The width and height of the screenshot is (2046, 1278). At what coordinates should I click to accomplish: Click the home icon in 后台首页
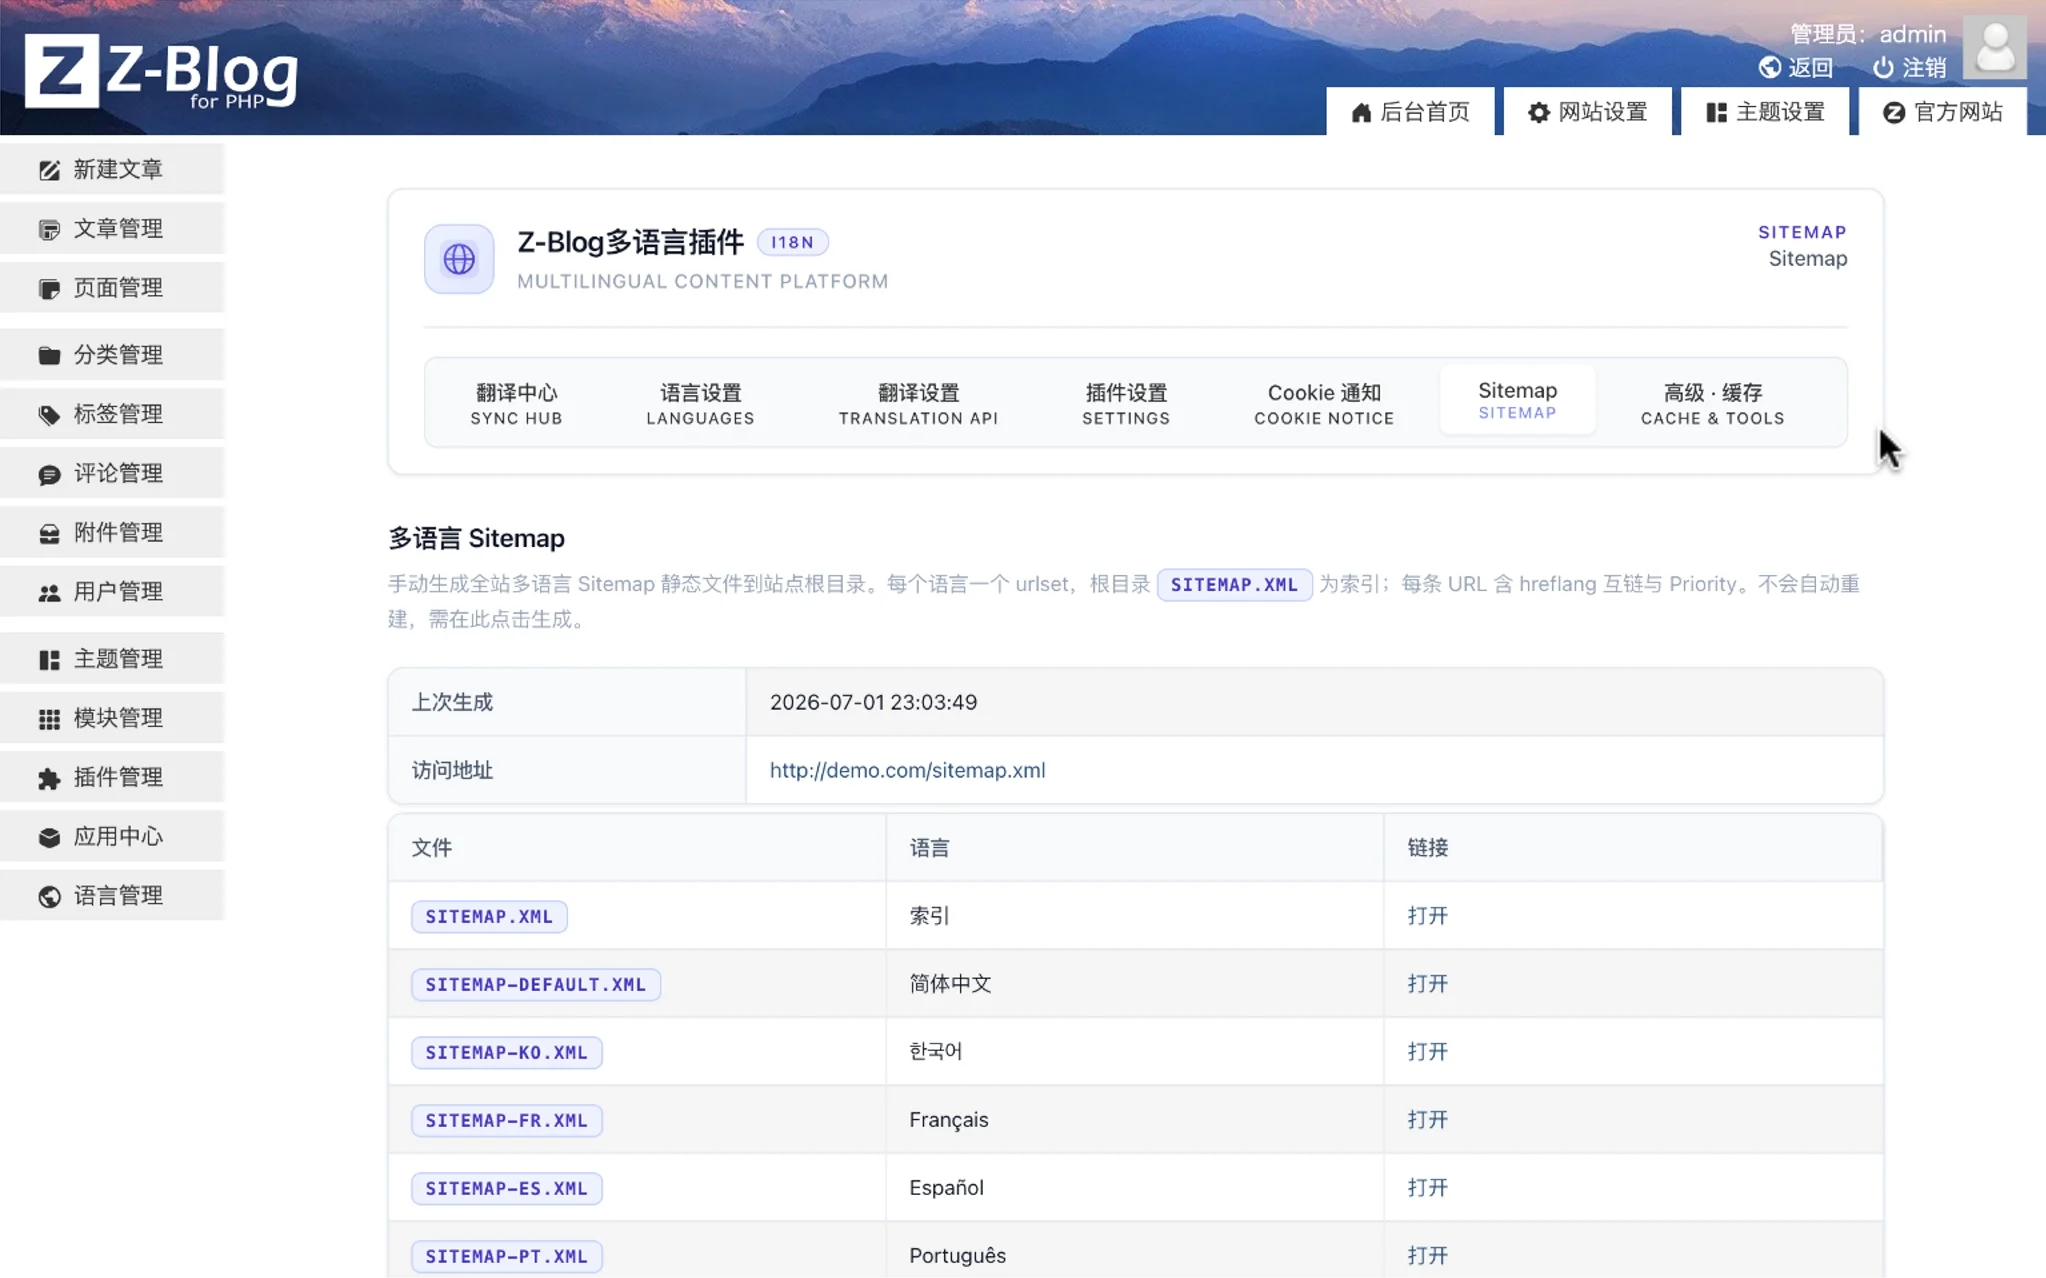coord(1361,112)
